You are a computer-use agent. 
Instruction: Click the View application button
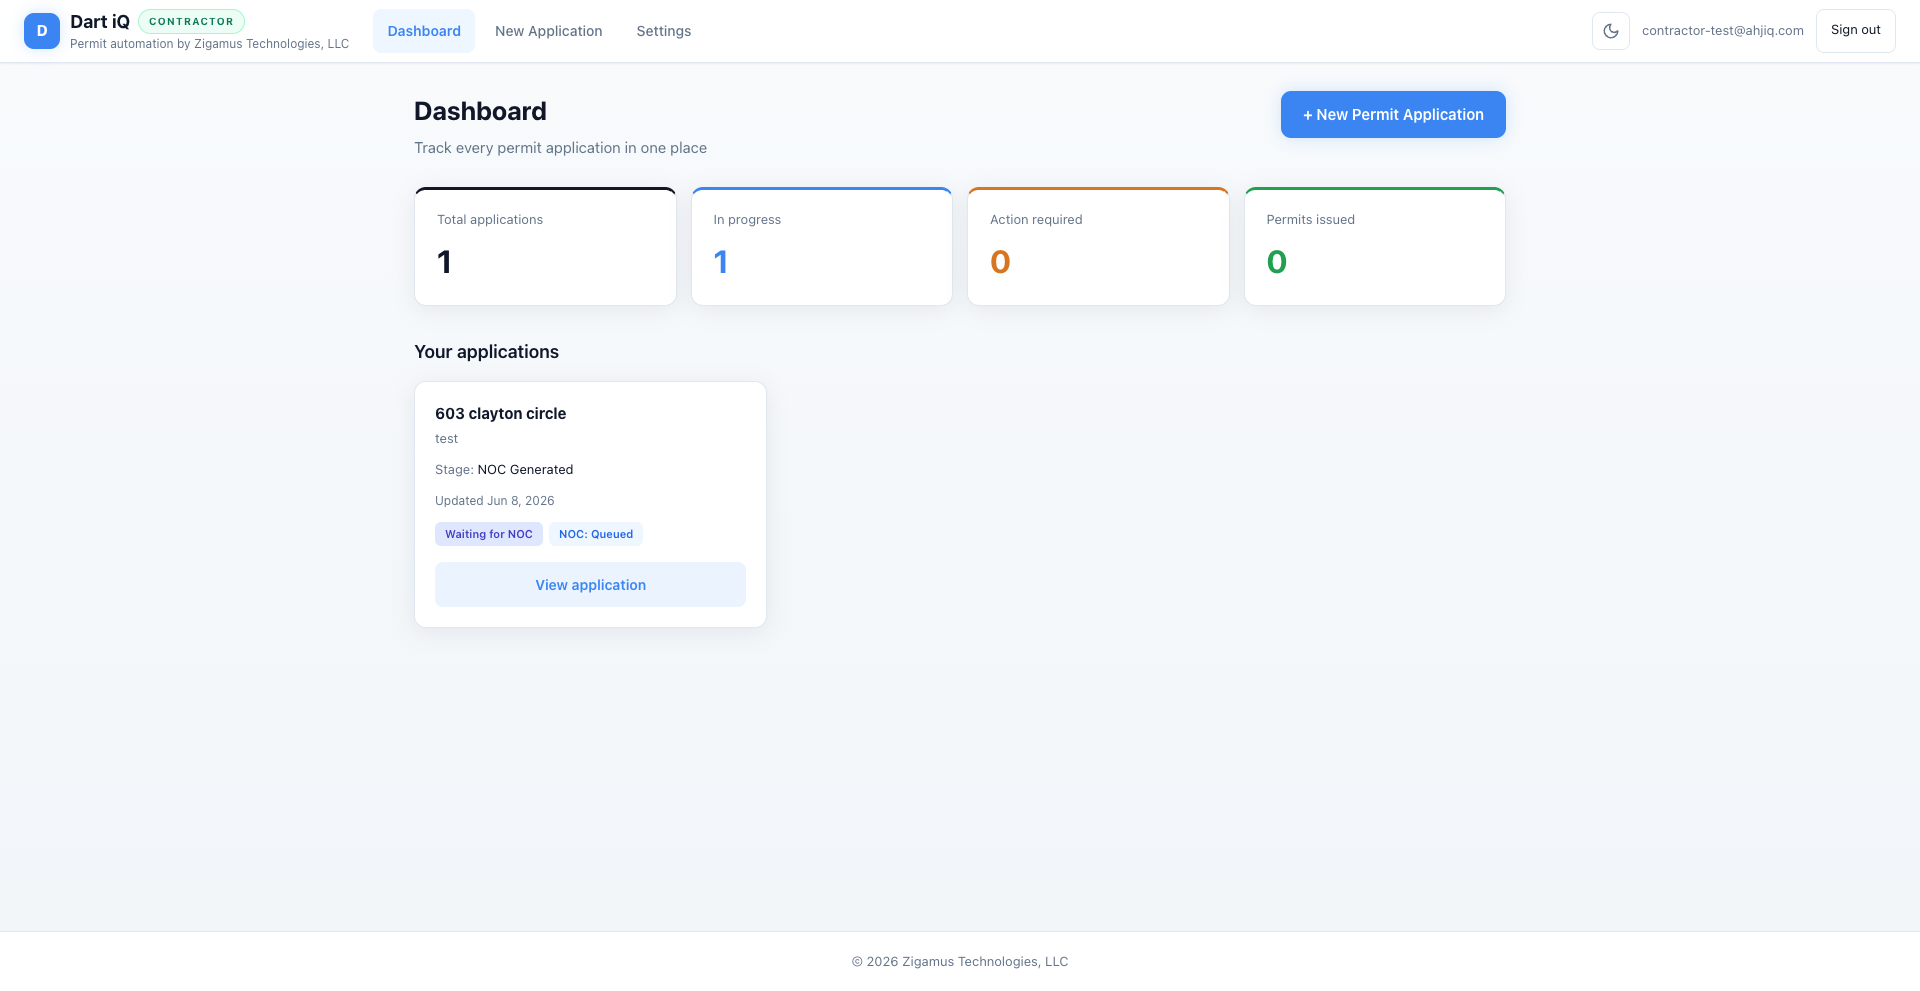590,585
